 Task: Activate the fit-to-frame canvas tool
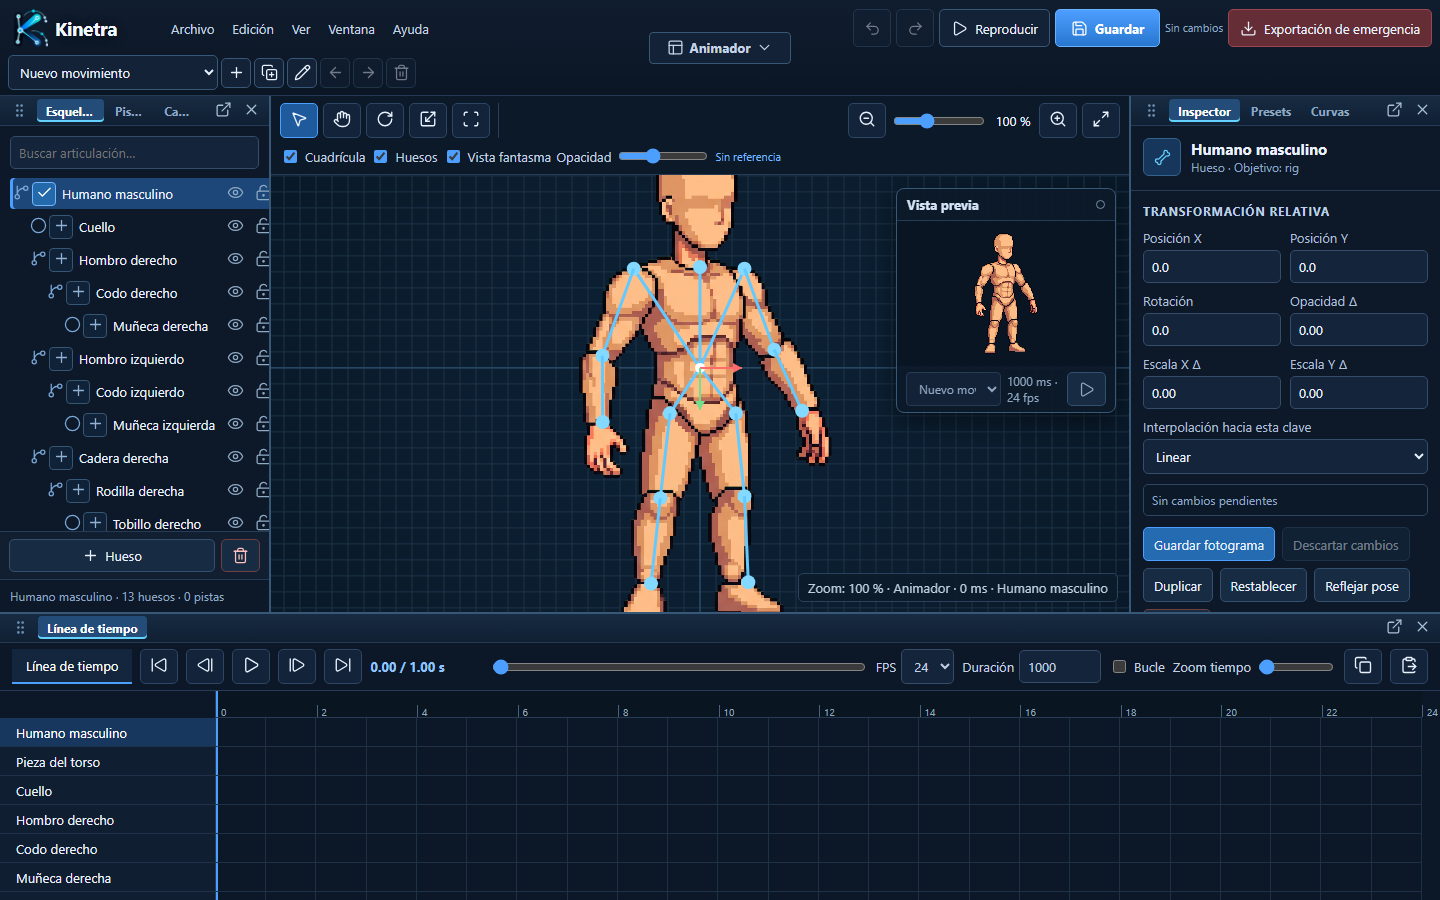coord(471,120)
